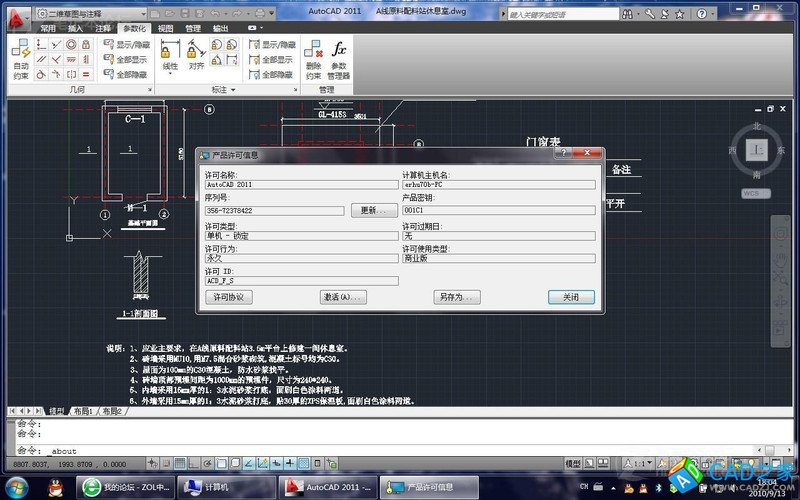
Task: Click the binoculars search icon
Action: click(x=627, y=14)
